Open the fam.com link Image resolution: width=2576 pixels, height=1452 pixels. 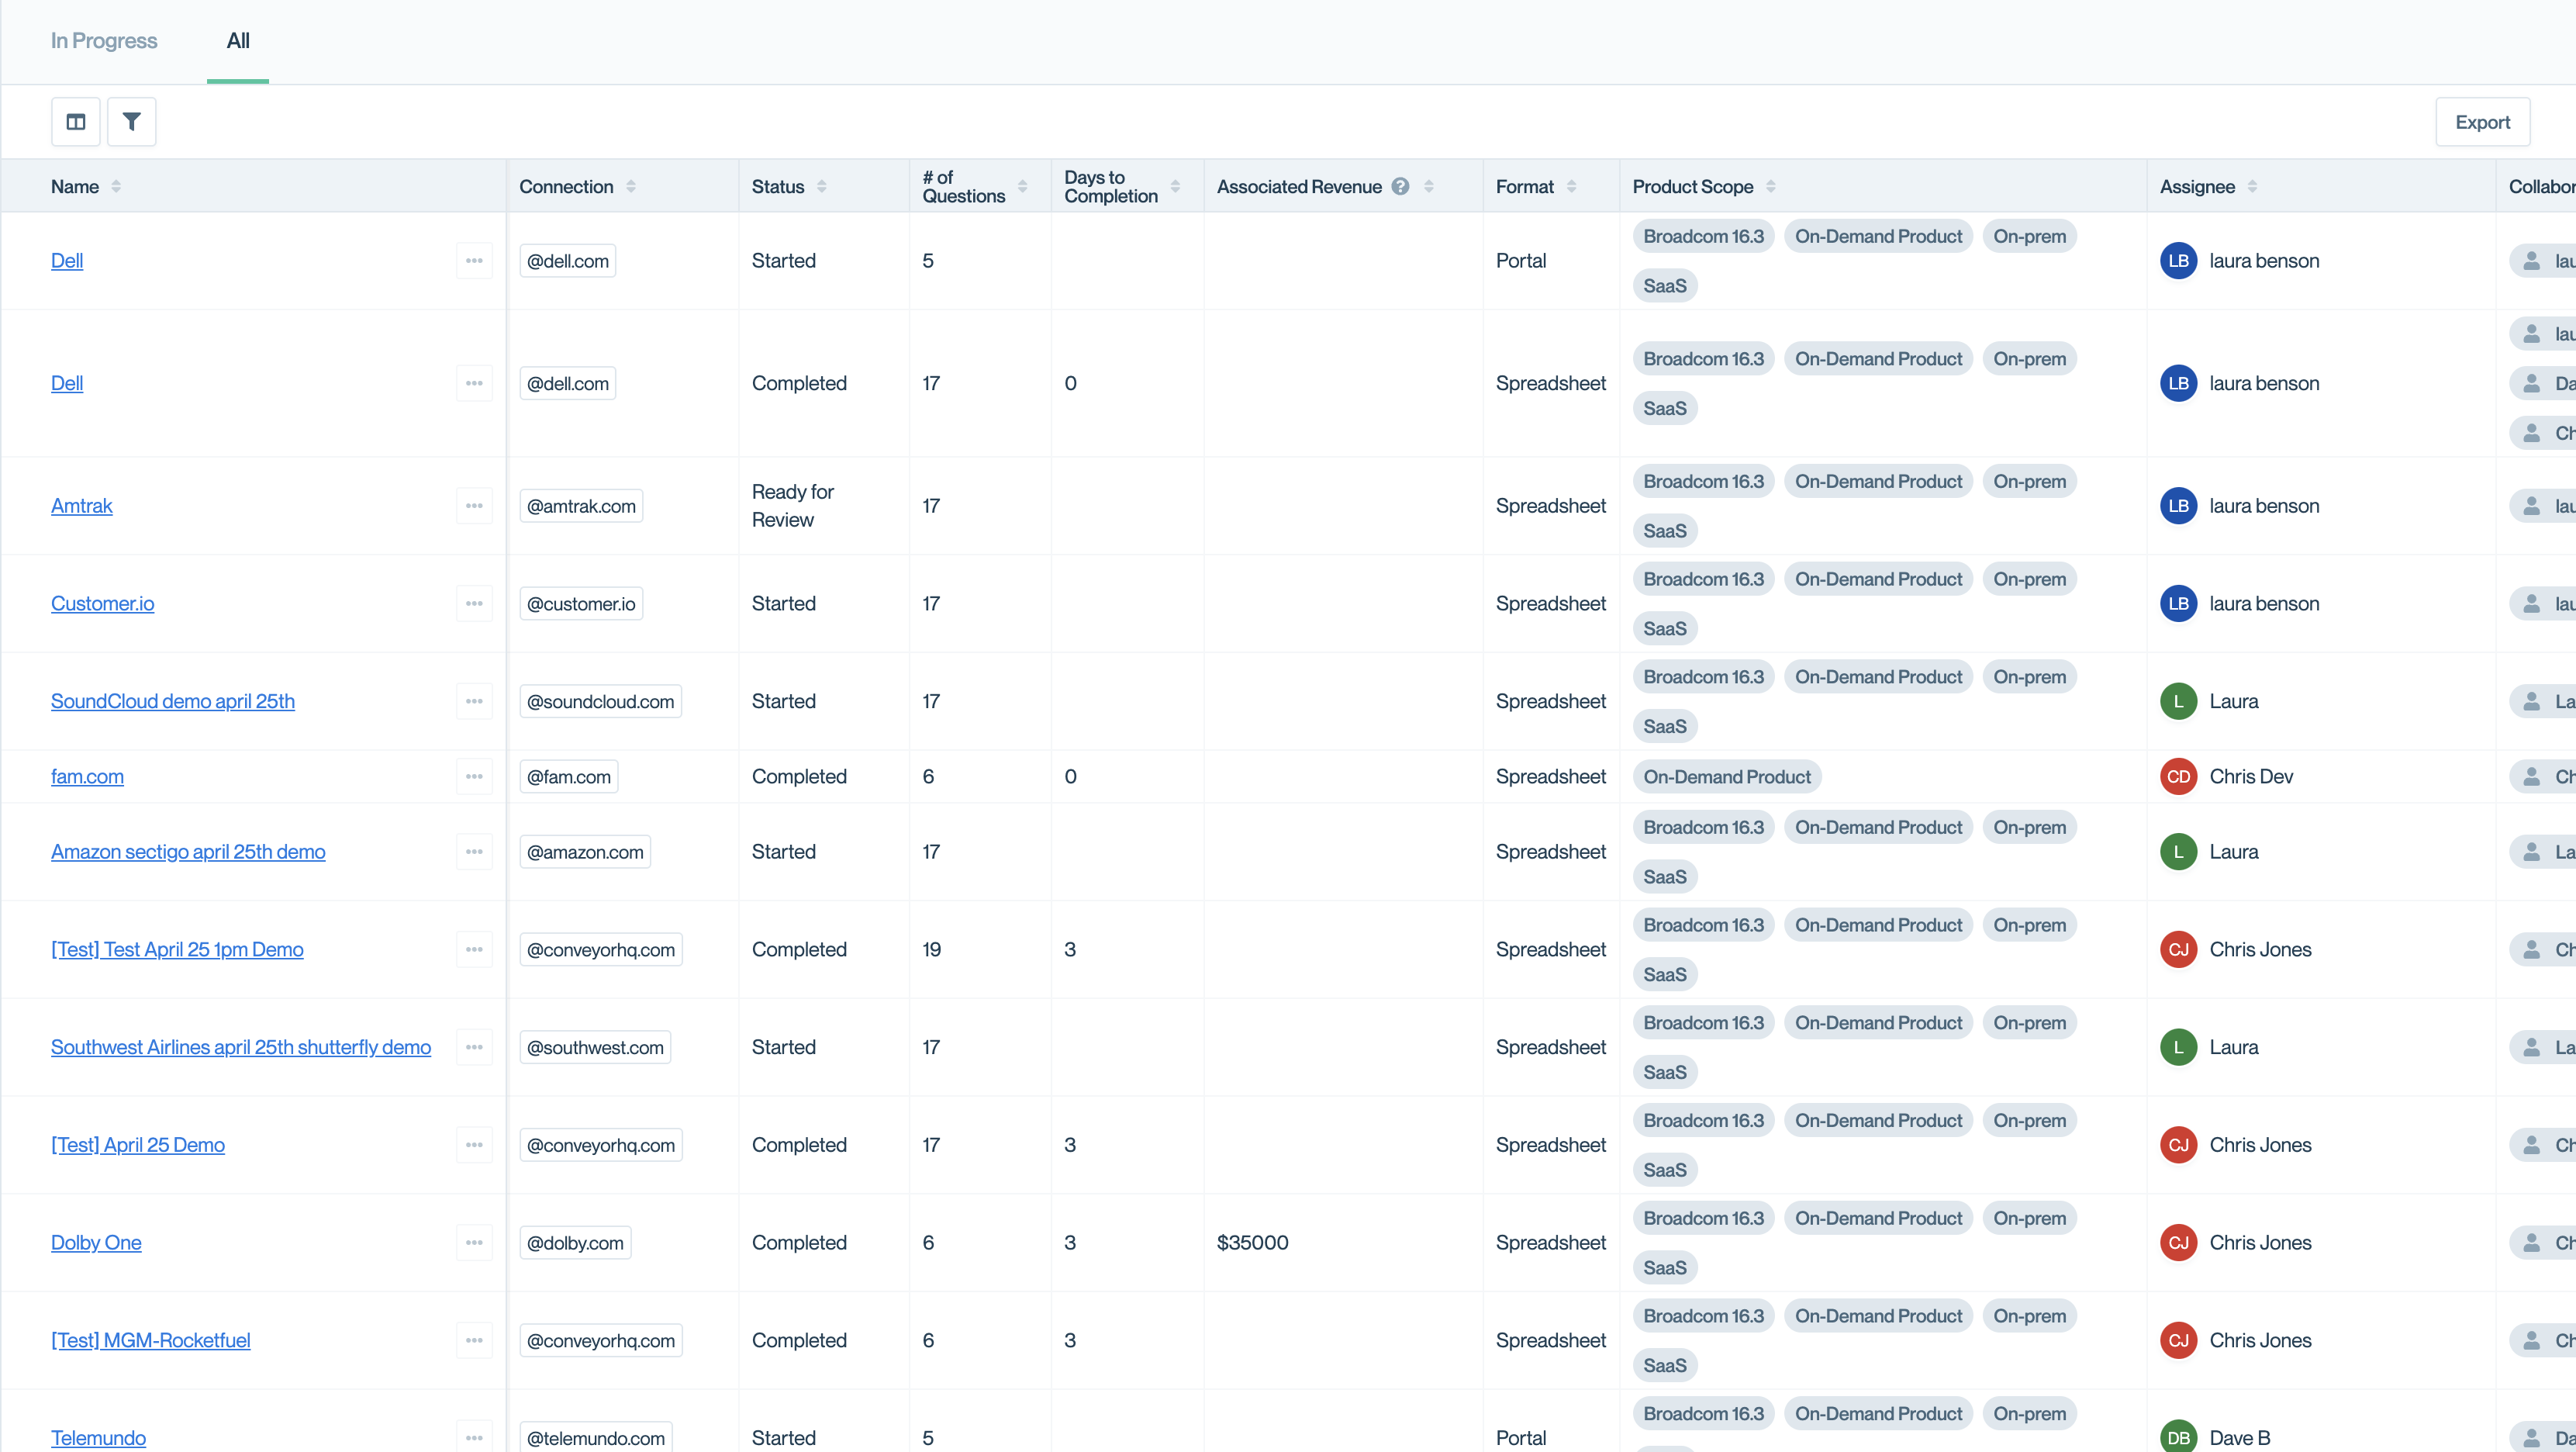click(87, 777)
